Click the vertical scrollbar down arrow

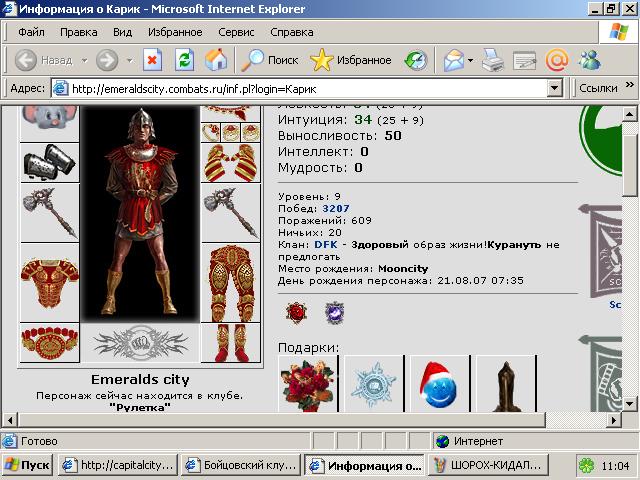tap(629, 403)
